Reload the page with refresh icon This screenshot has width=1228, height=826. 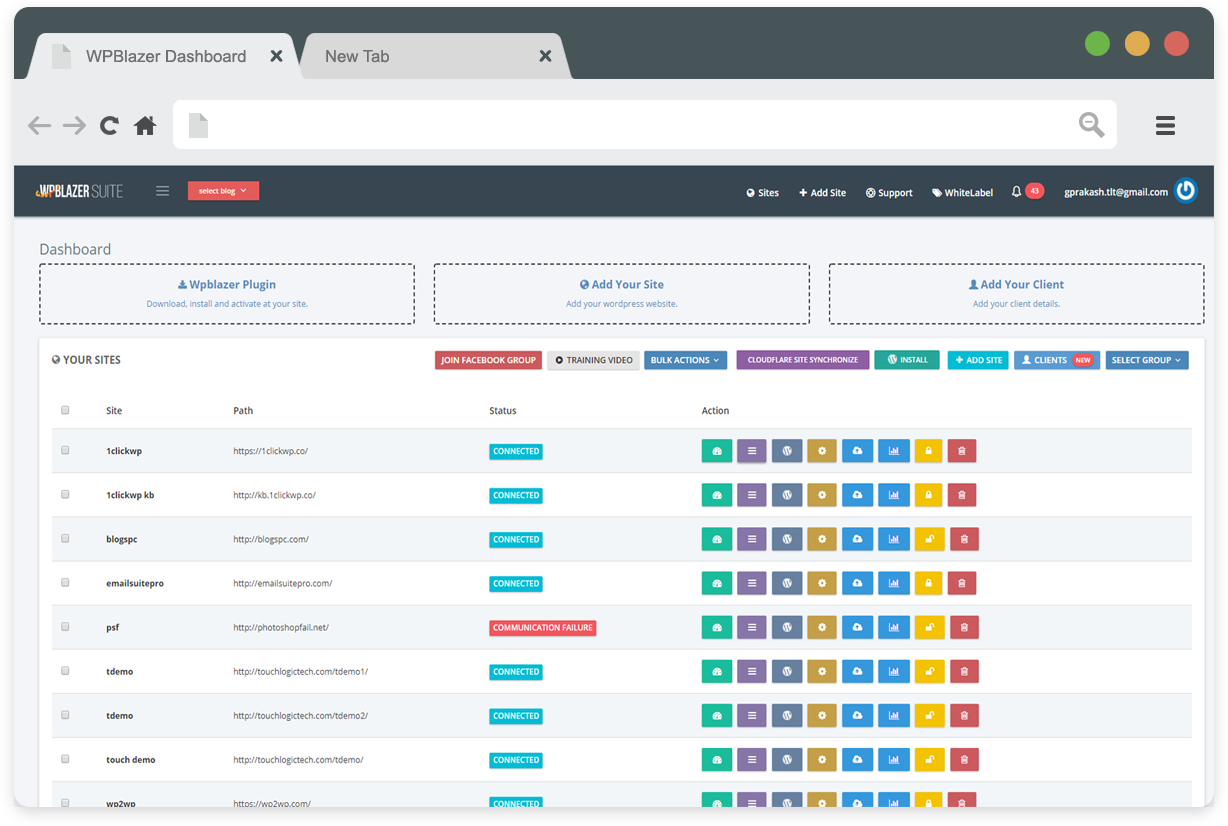click(109, 125)
